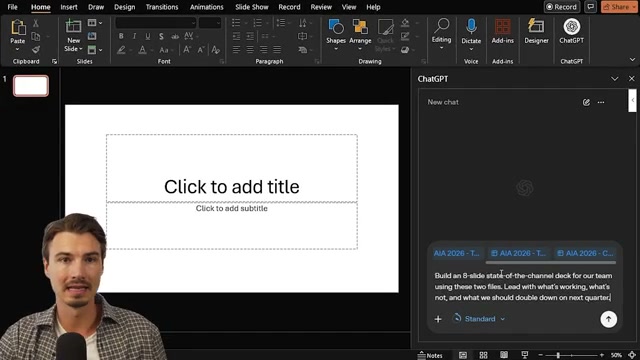Expand the Share button dropdown arrow

click(x=634, y=7)
